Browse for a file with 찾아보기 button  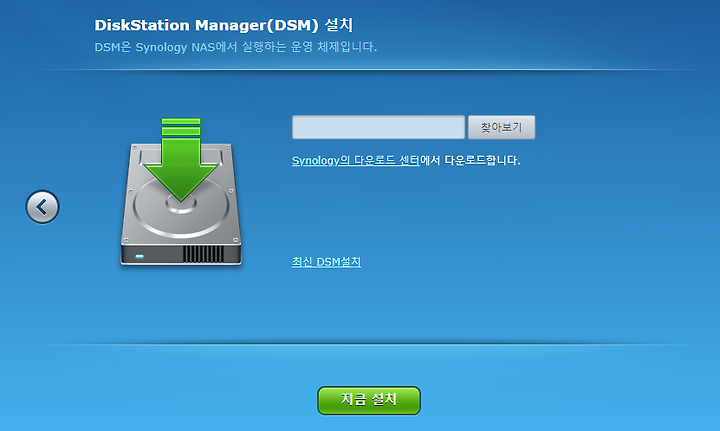pyautogui.click(x=501, y=127)
